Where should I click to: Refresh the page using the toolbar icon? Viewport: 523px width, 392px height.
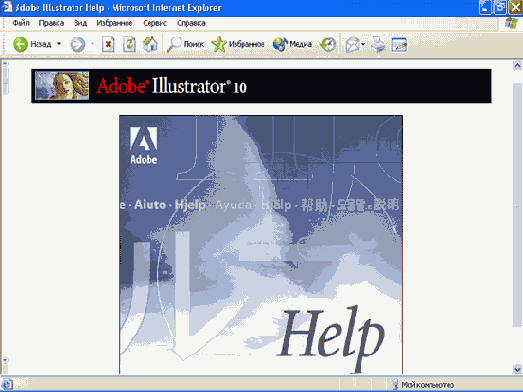point(129,44)
